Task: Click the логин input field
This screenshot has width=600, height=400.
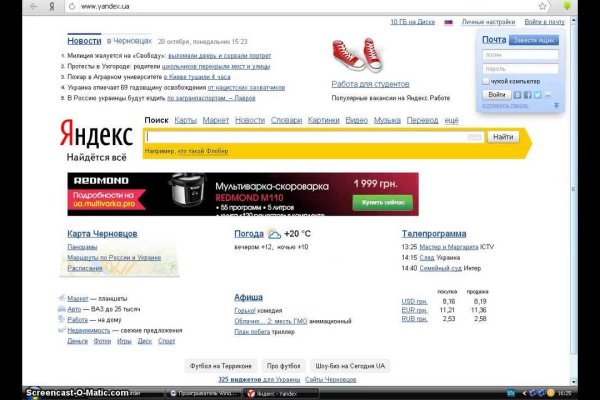Action: pyautogui.click(x=518, y=54)
